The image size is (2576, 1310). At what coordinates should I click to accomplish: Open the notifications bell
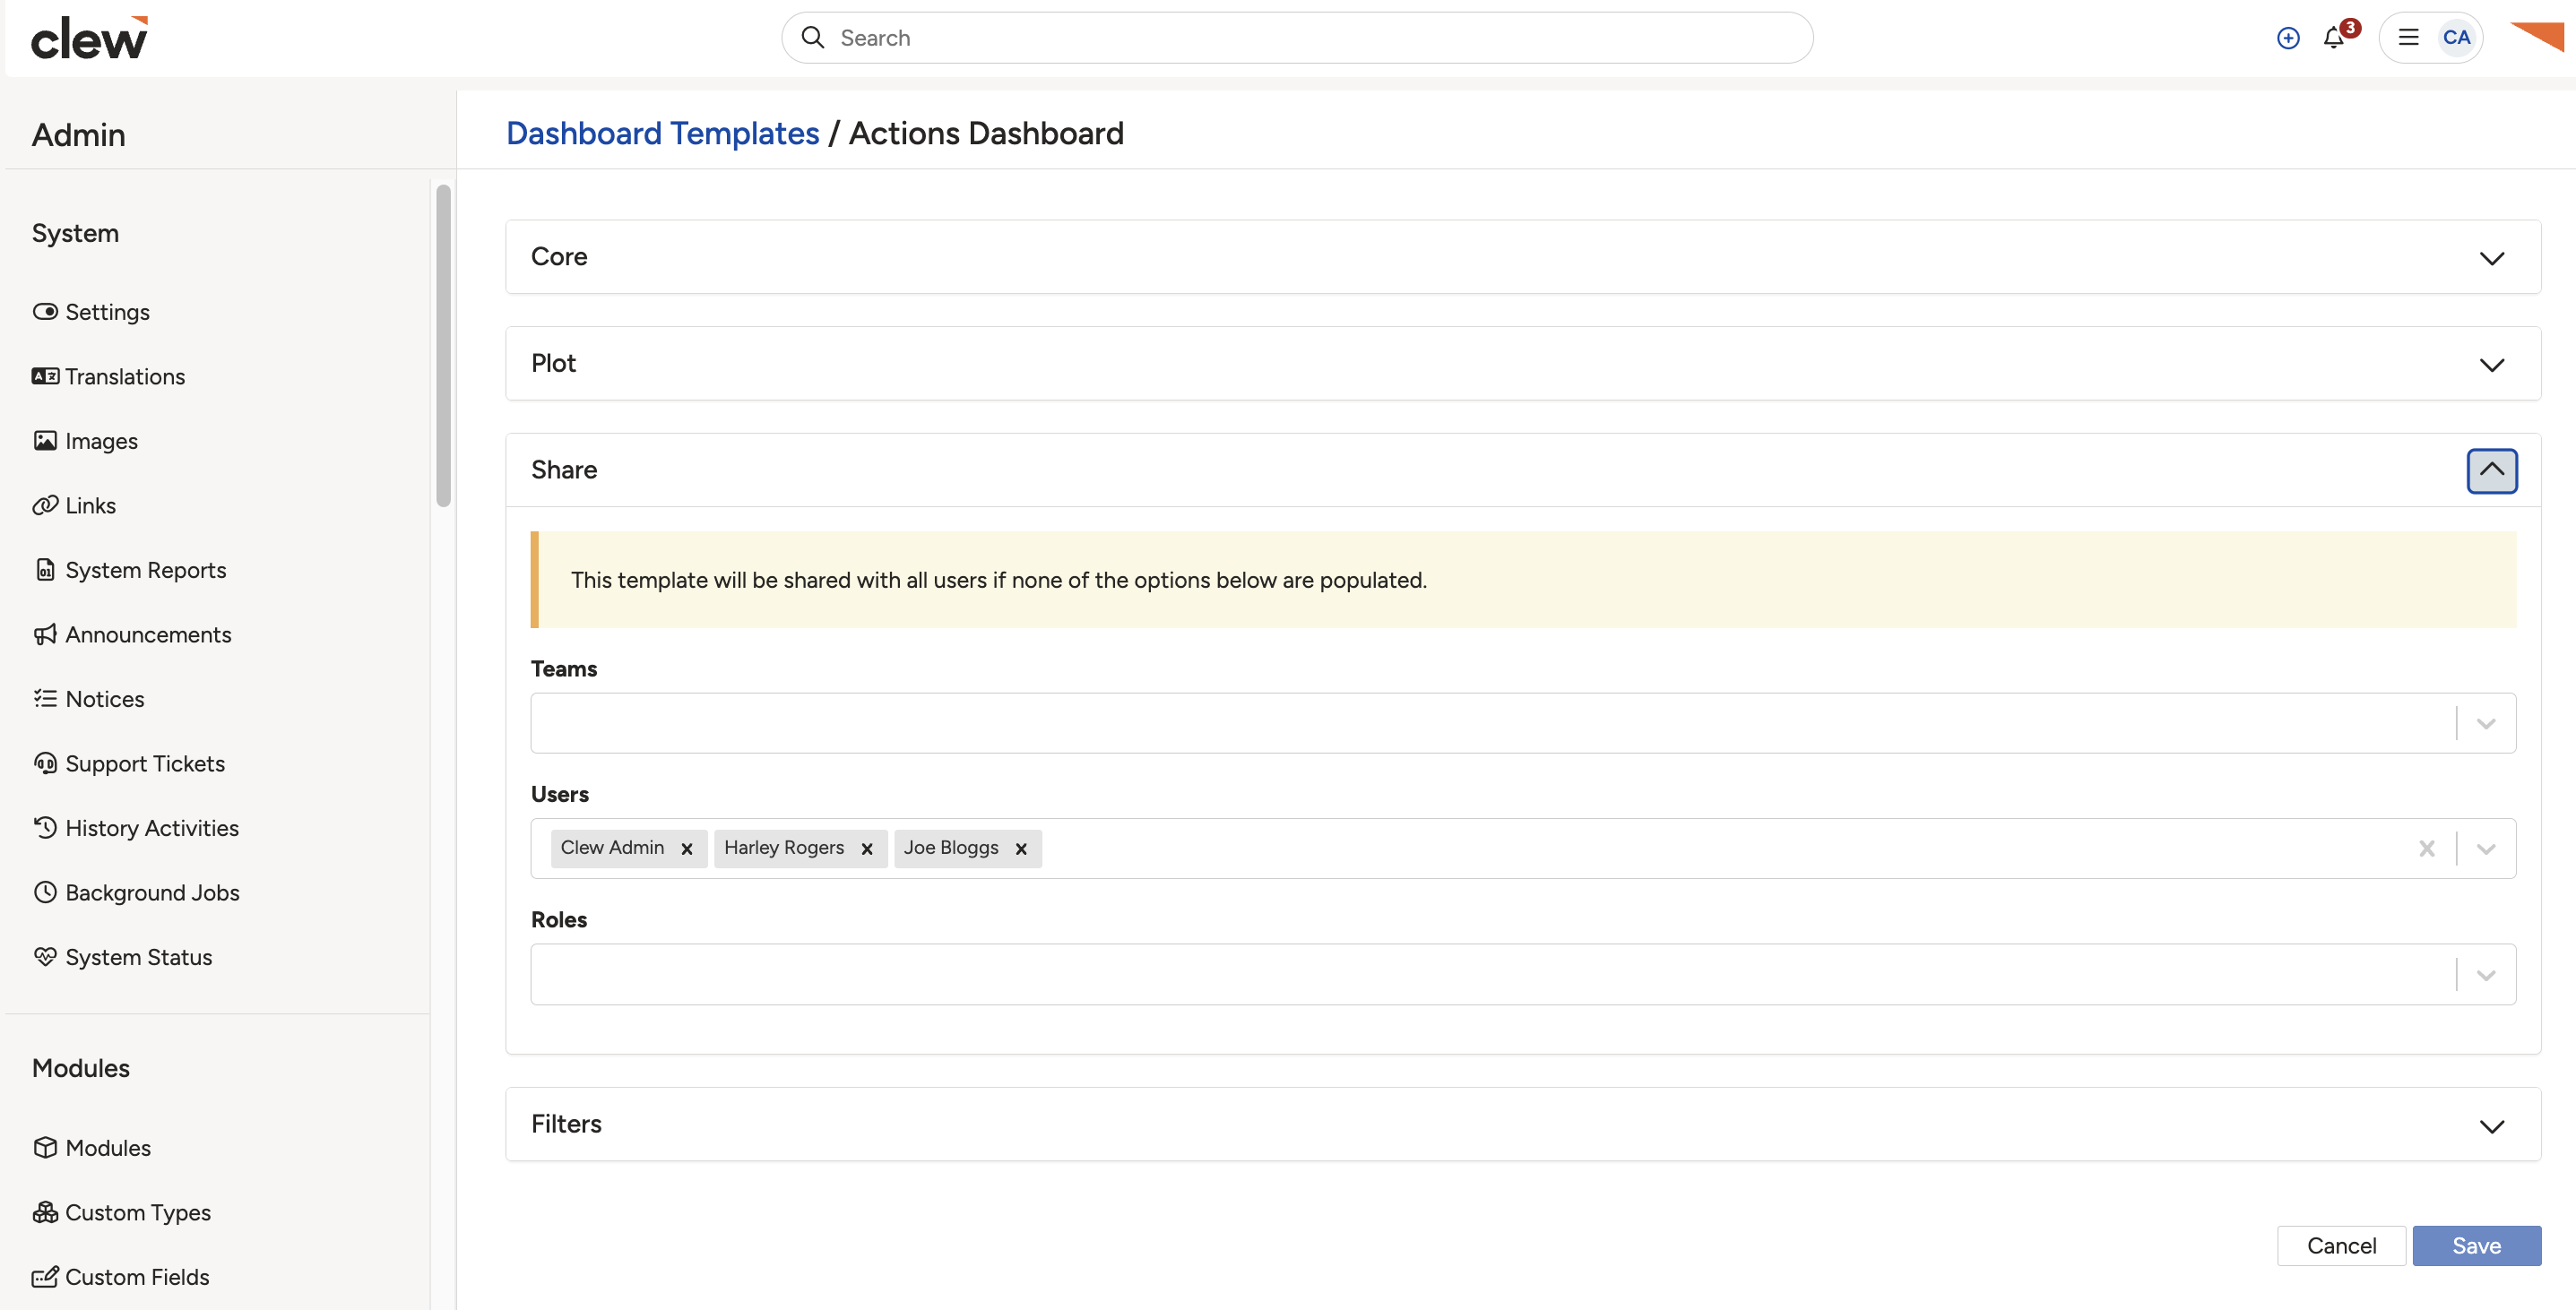click(x=2334, y=38)
